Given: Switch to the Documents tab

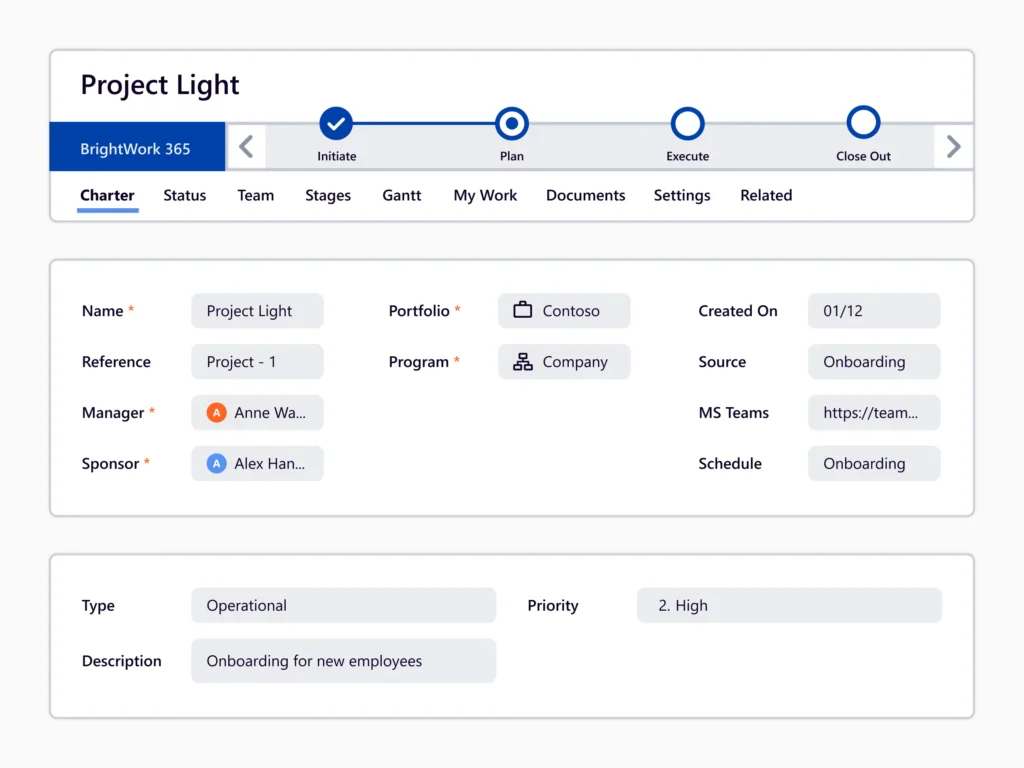Looking at the screenshot, I should (585, 195).
